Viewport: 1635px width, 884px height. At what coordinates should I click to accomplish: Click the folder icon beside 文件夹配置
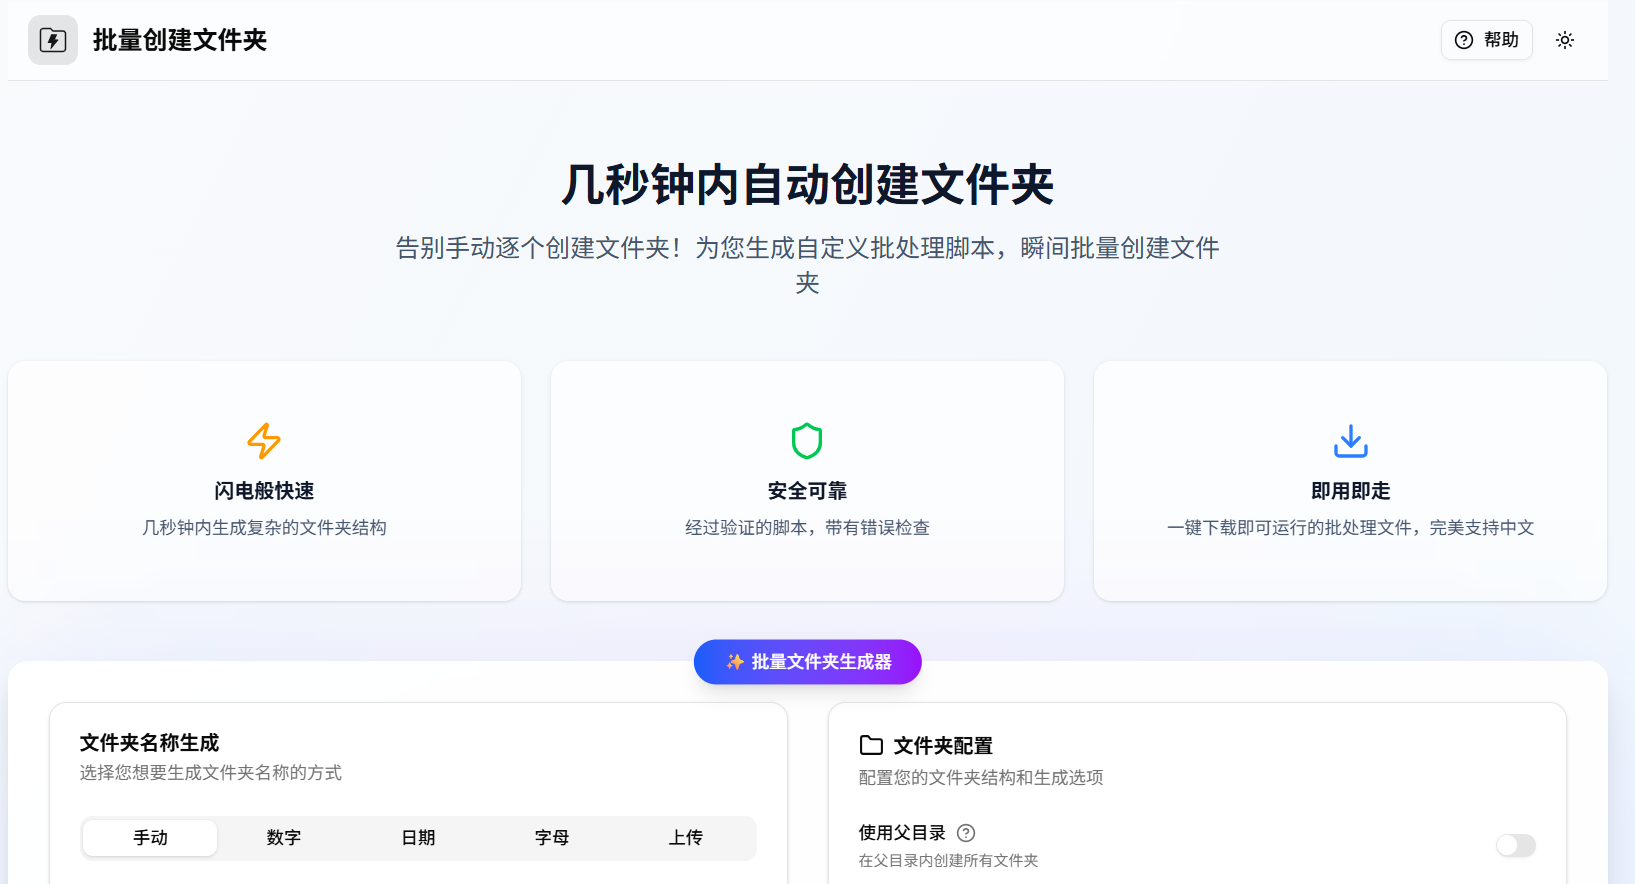pyautogui.click(x=871, y=746)
